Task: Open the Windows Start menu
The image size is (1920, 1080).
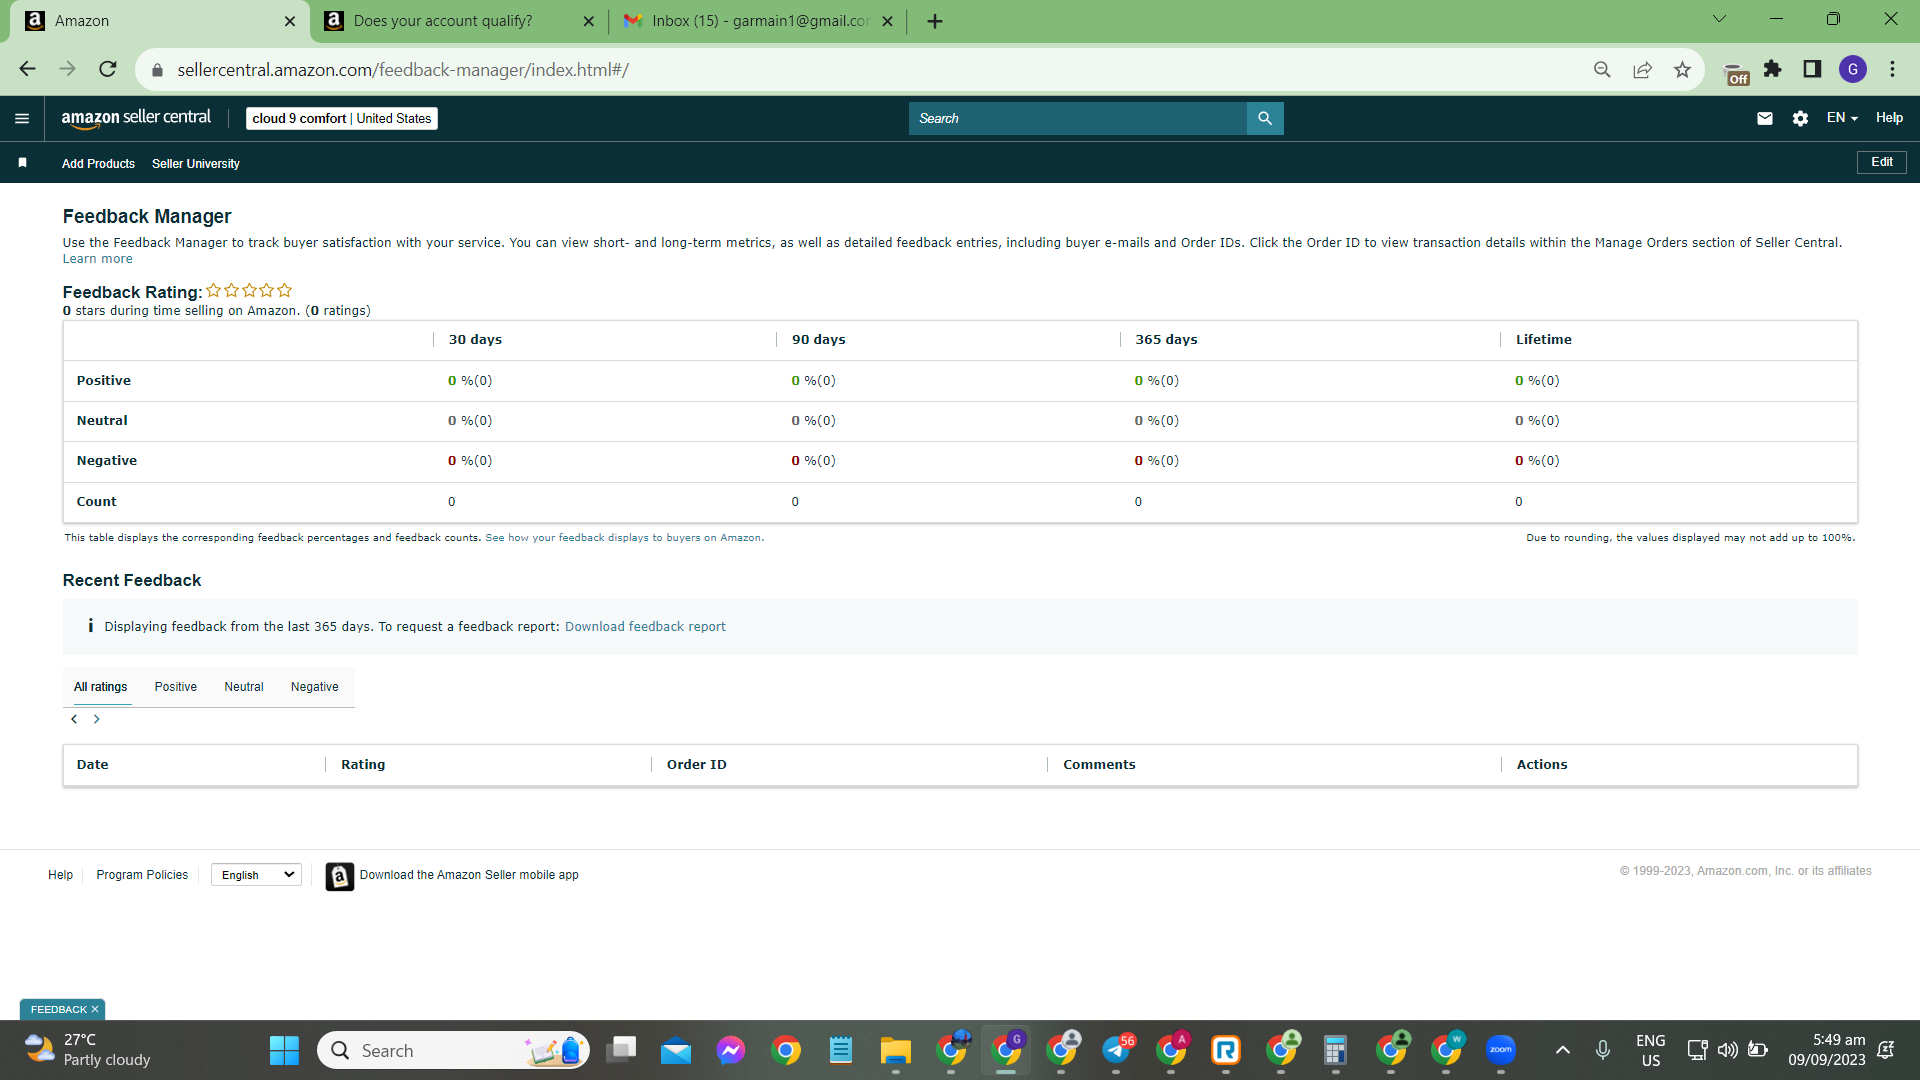Action: 284,1050
